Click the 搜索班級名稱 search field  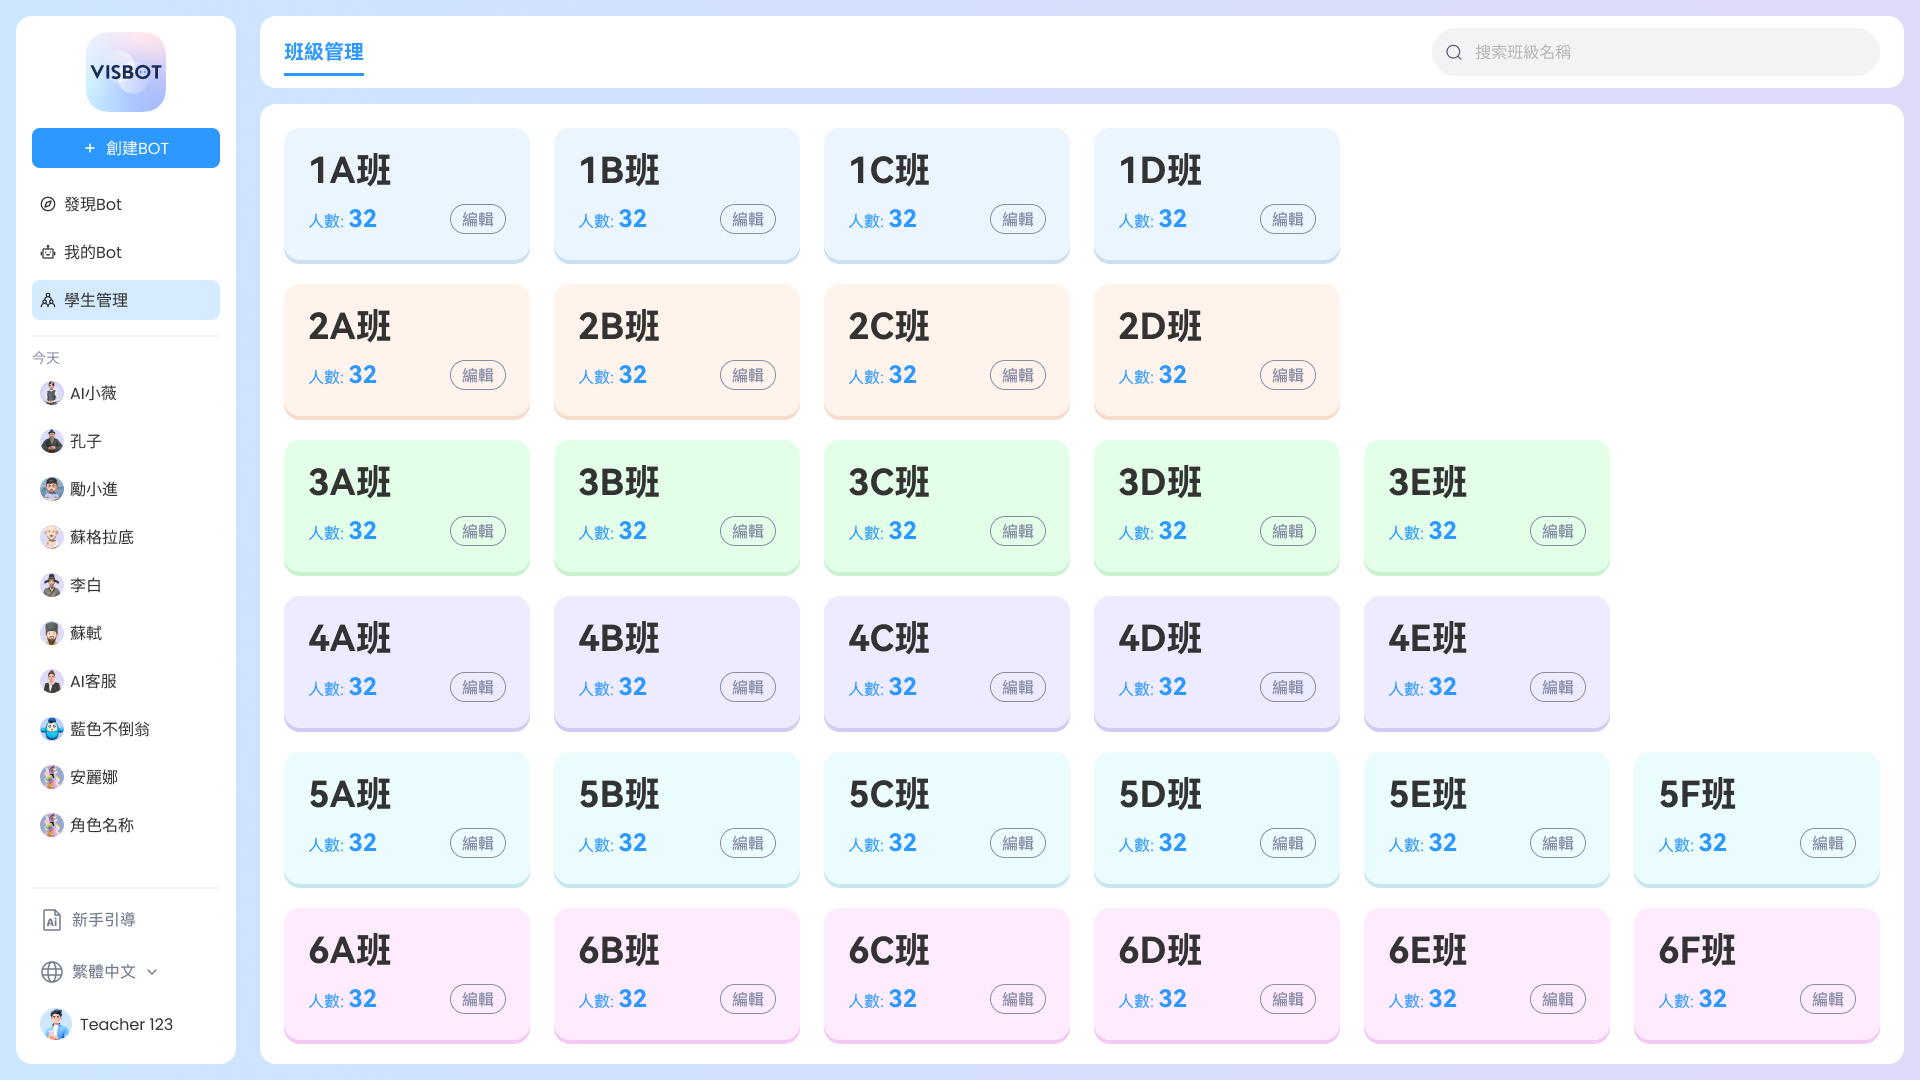(x=1656, y=52)
